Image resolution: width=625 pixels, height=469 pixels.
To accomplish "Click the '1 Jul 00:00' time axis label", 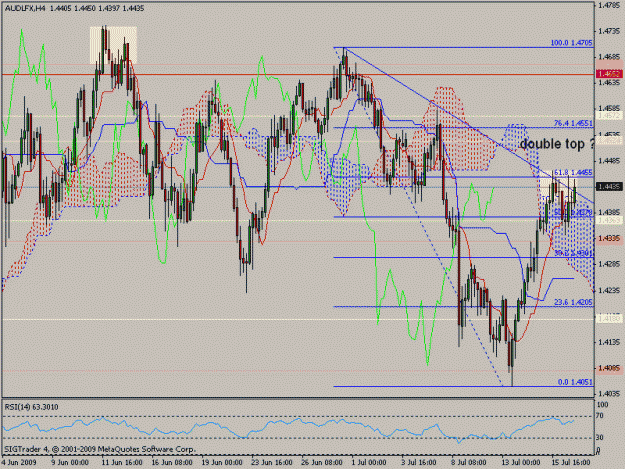I will 369,462.
